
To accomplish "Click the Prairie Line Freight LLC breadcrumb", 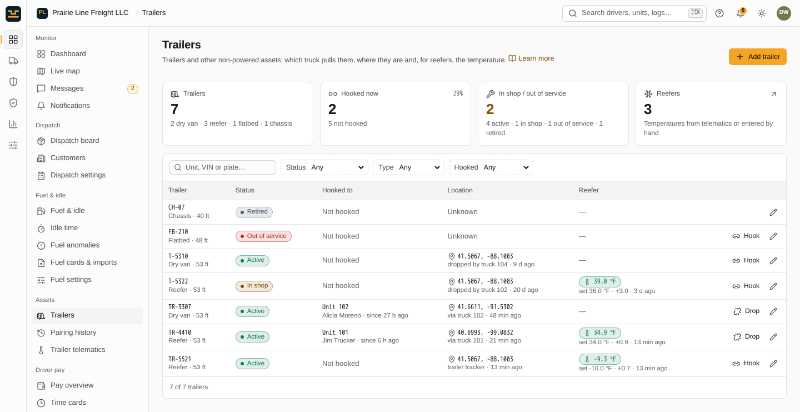I will click(x=90, y=13).
